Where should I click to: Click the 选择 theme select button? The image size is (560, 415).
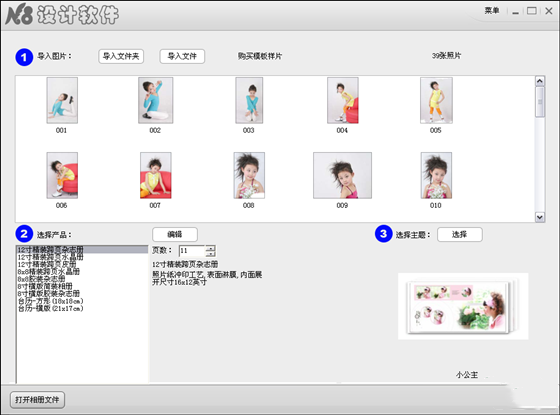coord(460,234)
